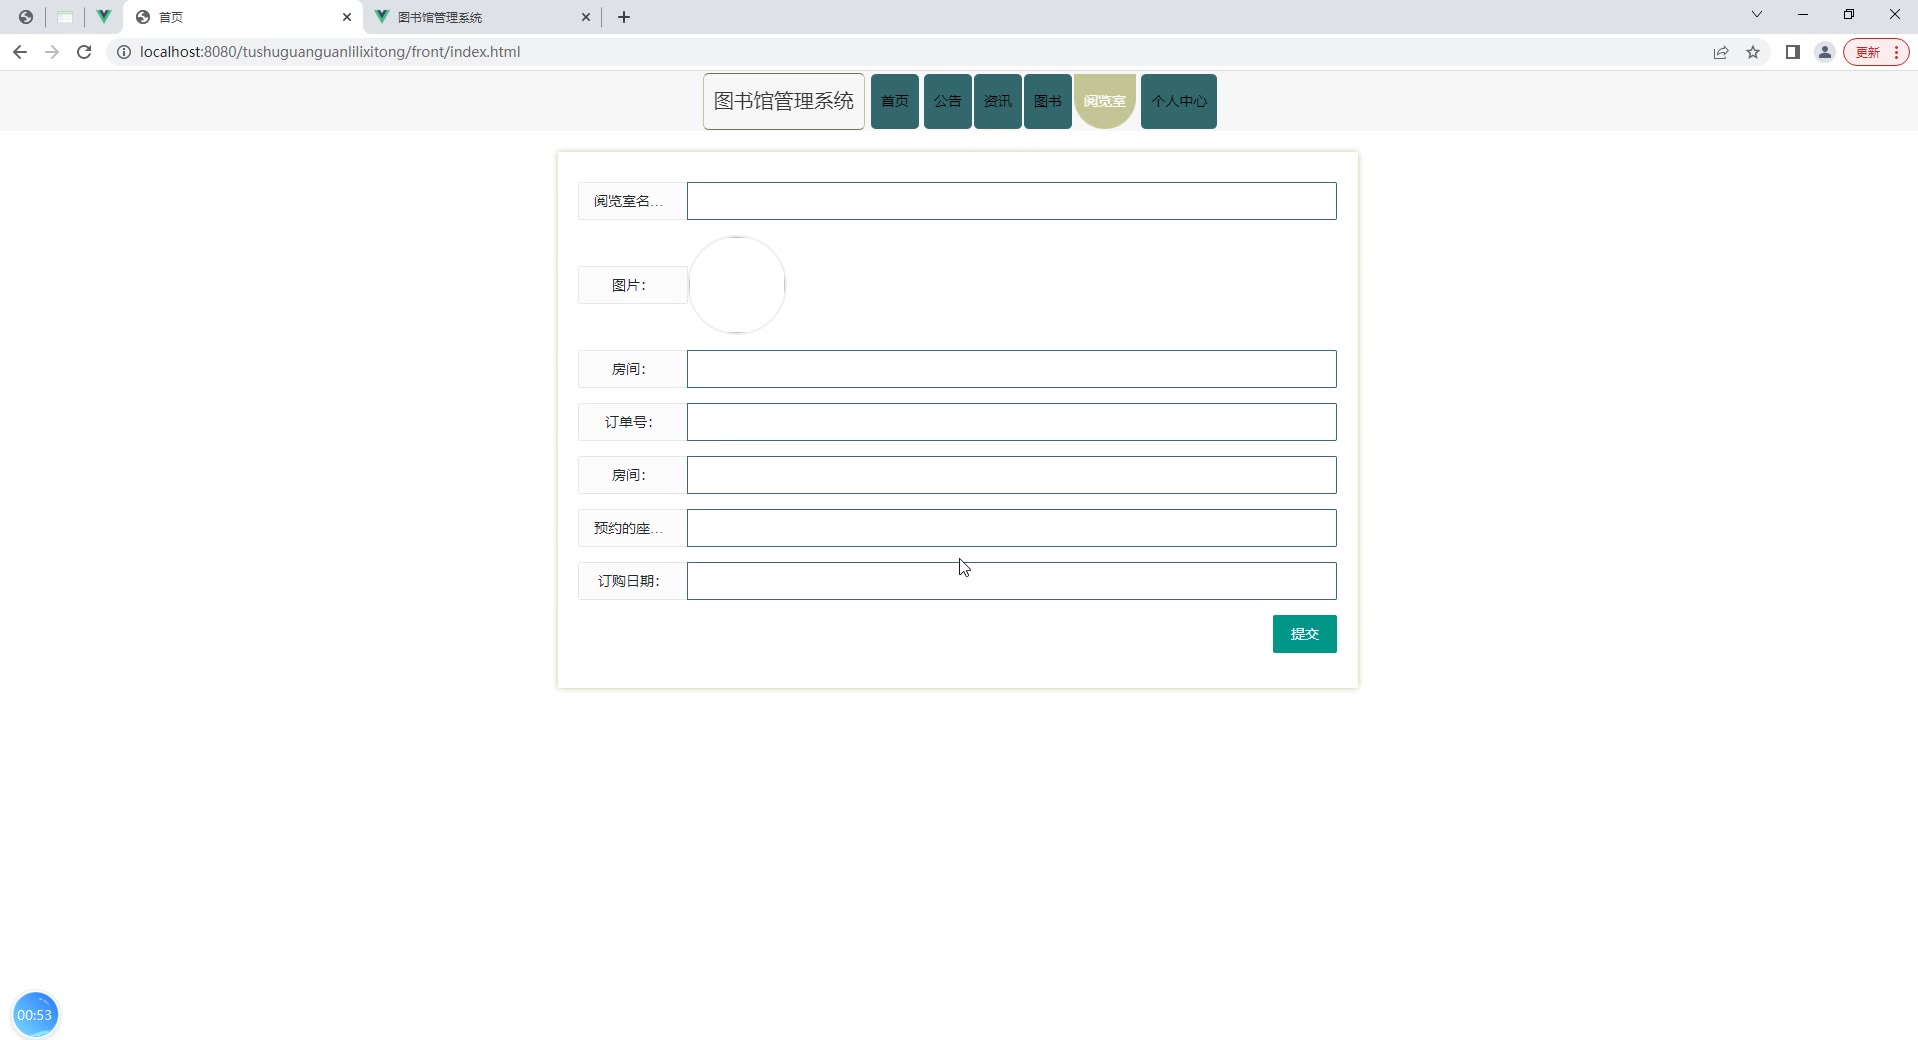Focus the 订单号 input field
The width and height of the screenshot is (1918, 1040).
pos(1011,422)
